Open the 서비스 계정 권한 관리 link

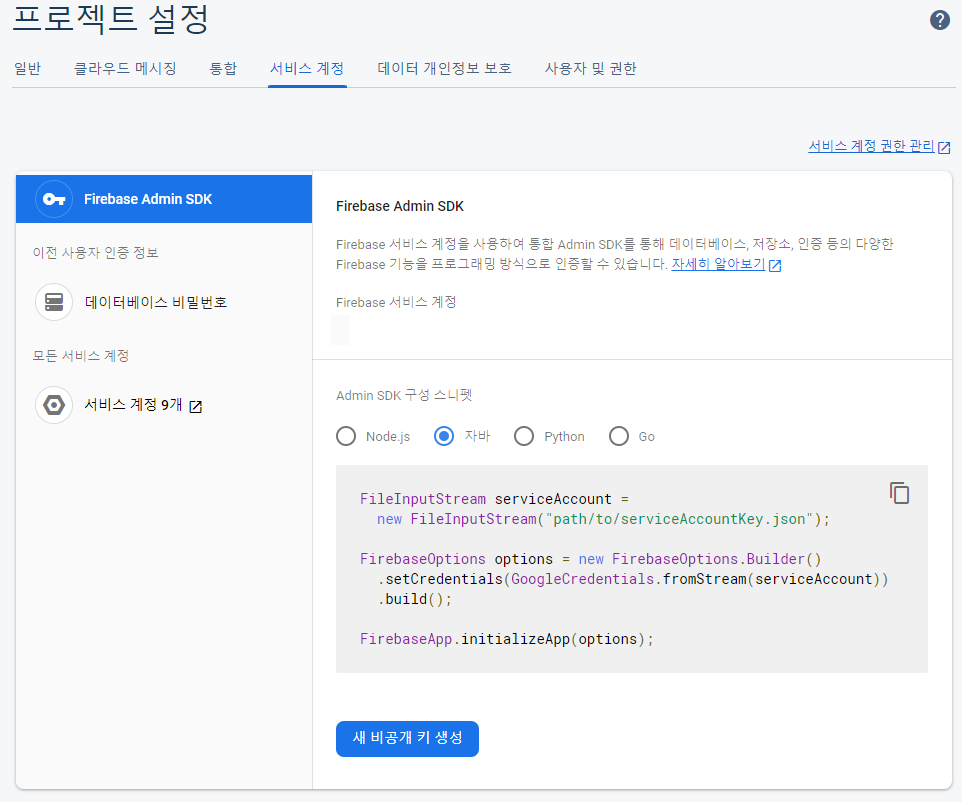pos(871,146)
